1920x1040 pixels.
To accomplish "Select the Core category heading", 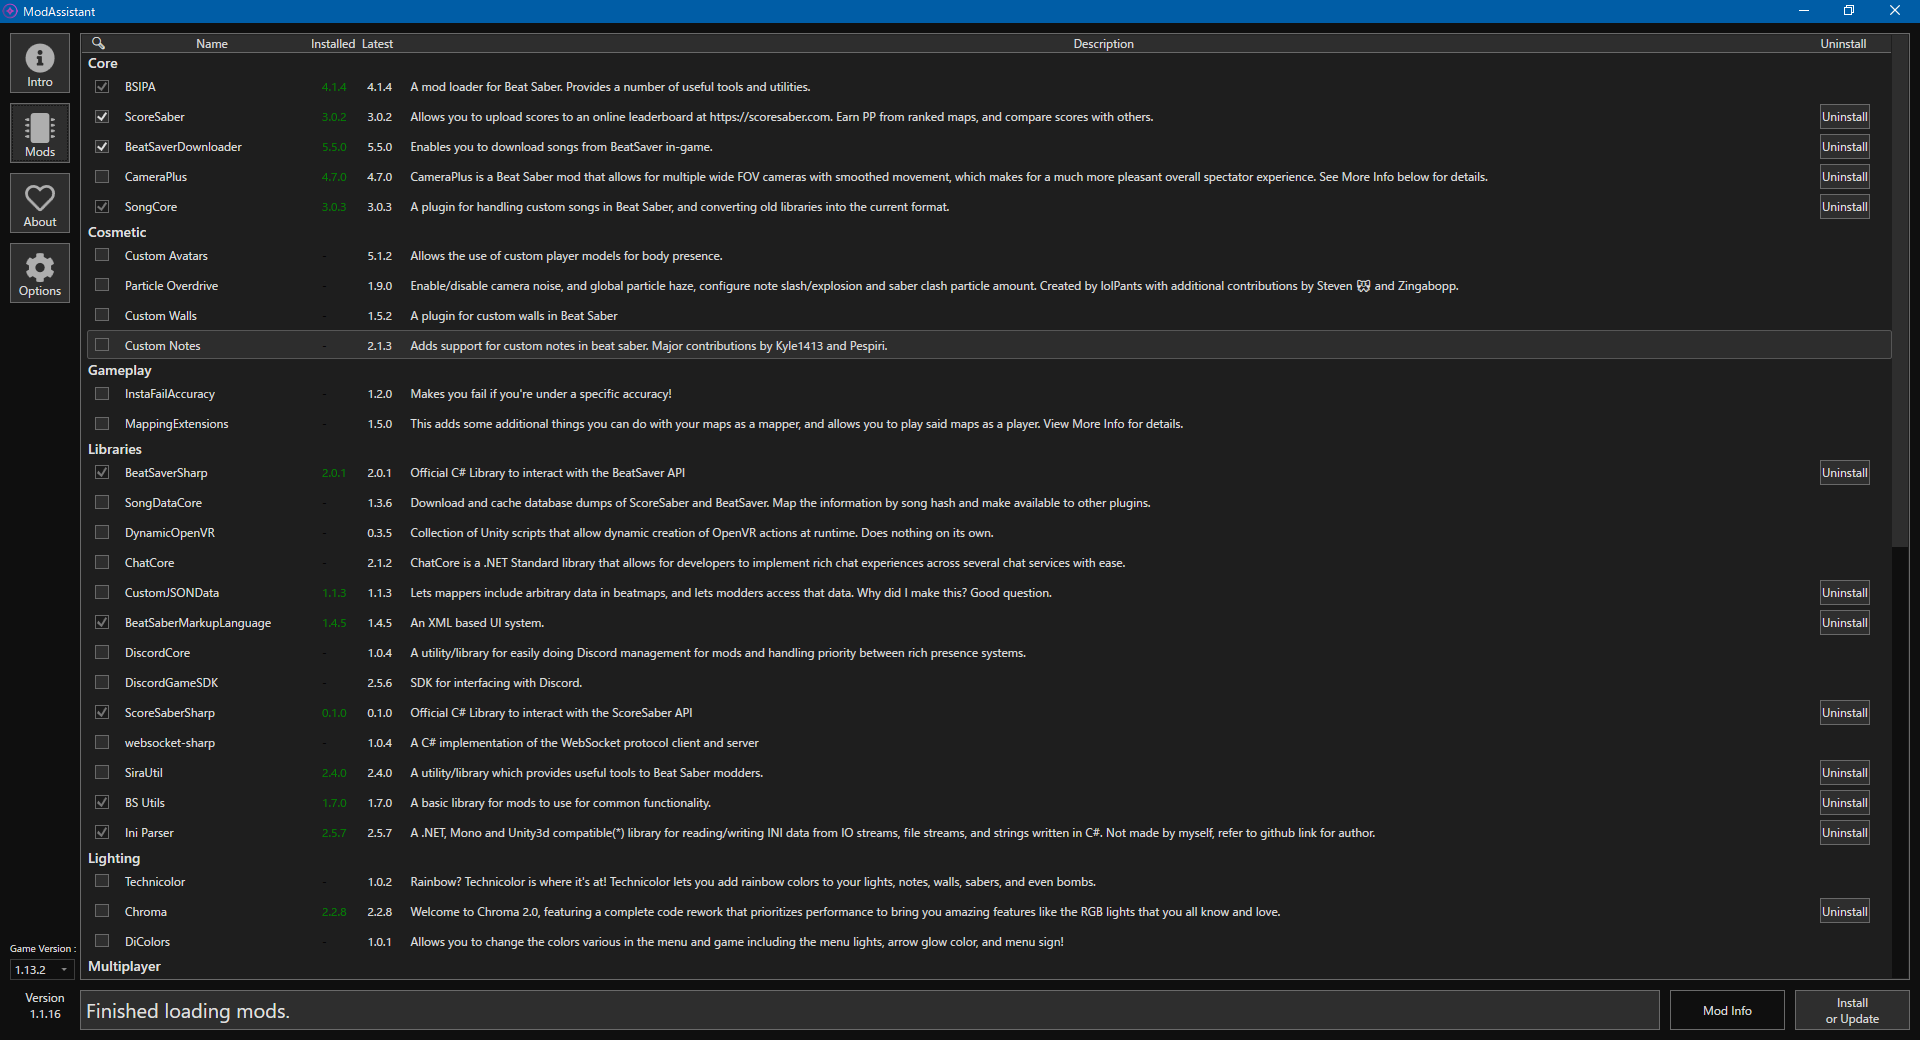I will coord(103,63).
